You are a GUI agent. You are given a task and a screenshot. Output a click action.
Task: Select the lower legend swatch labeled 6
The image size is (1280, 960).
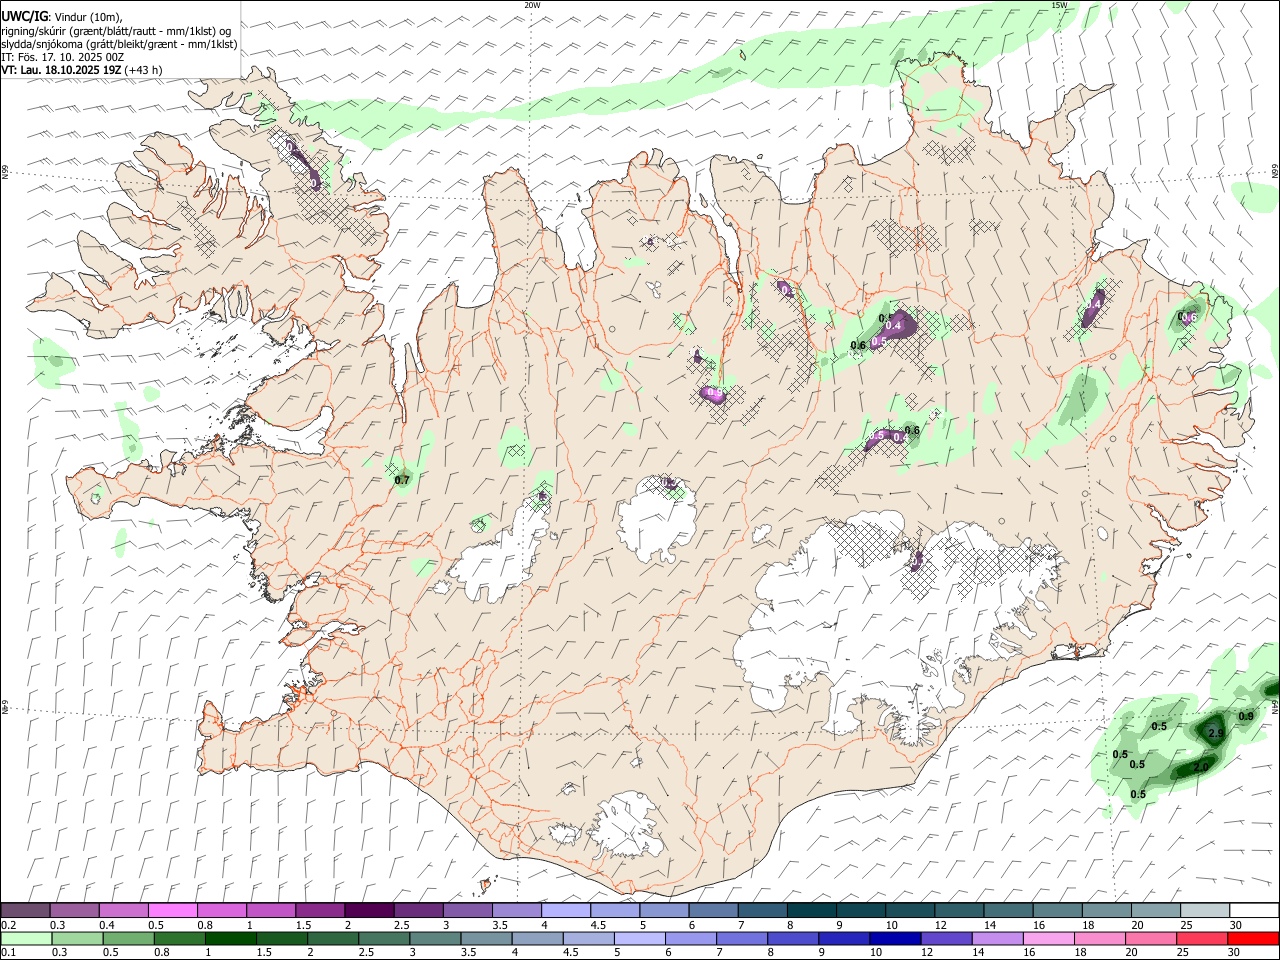(x=690, y=938)
